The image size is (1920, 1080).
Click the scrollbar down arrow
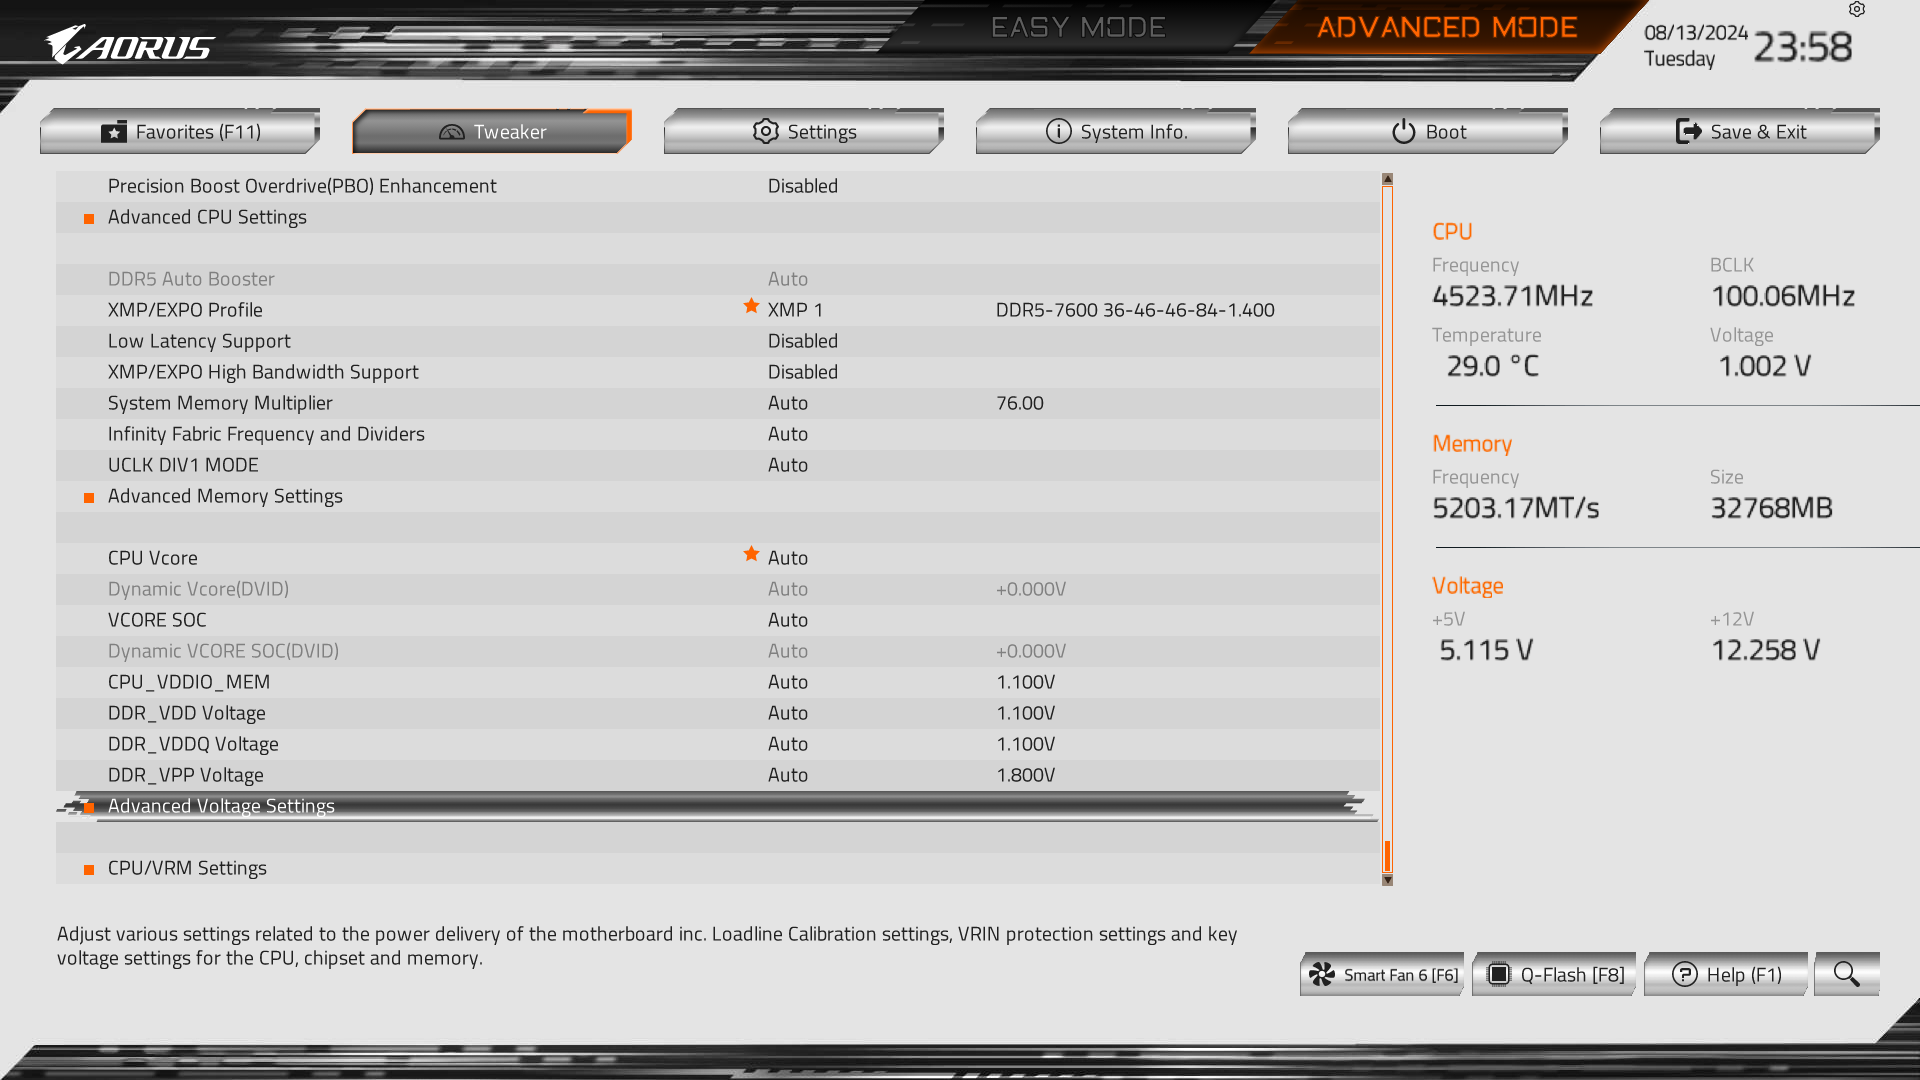pyautogui.click(x=1387, y=880)
